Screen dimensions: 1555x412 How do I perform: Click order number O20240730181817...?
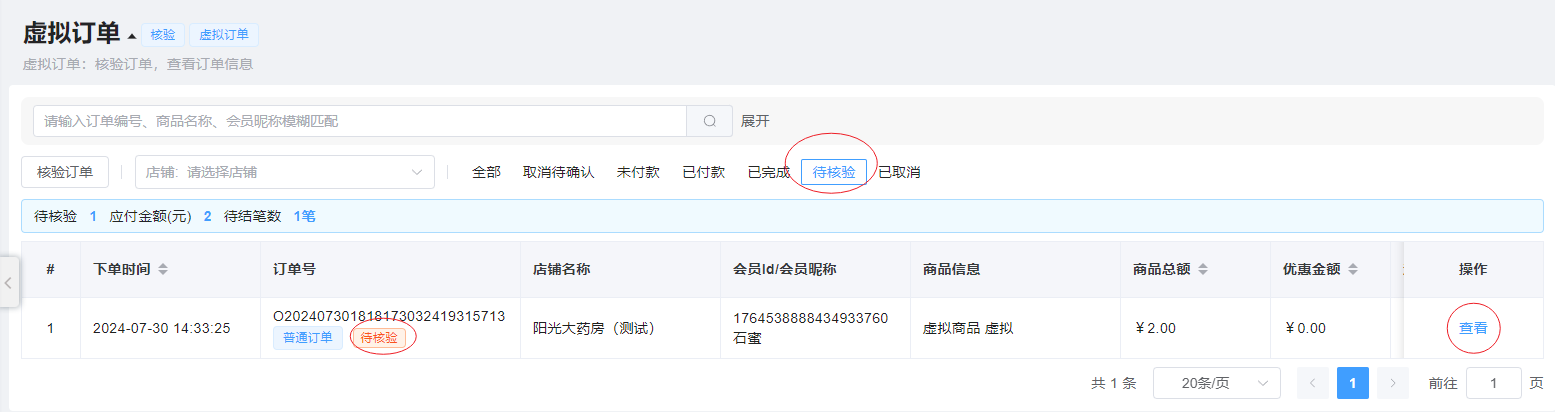pyautogui.click(x=389, y=316)
